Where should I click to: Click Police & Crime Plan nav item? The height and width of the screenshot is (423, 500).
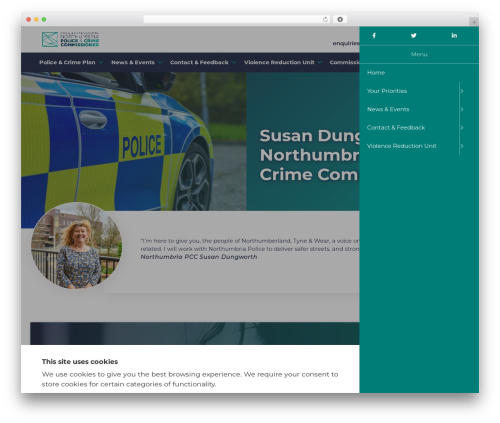click(67, 62)
